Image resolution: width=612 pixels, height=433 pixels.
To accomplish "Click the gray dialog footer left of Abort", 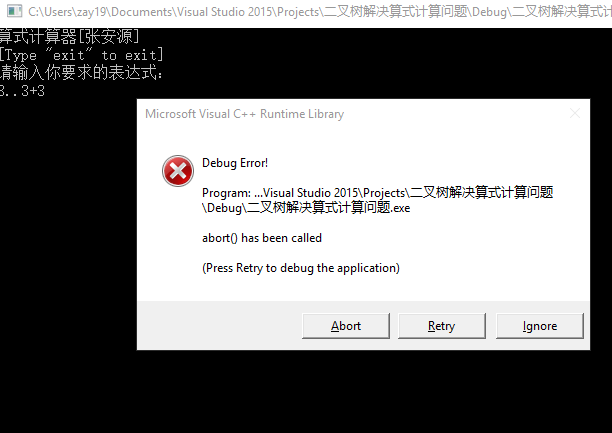I will (220, 325).
